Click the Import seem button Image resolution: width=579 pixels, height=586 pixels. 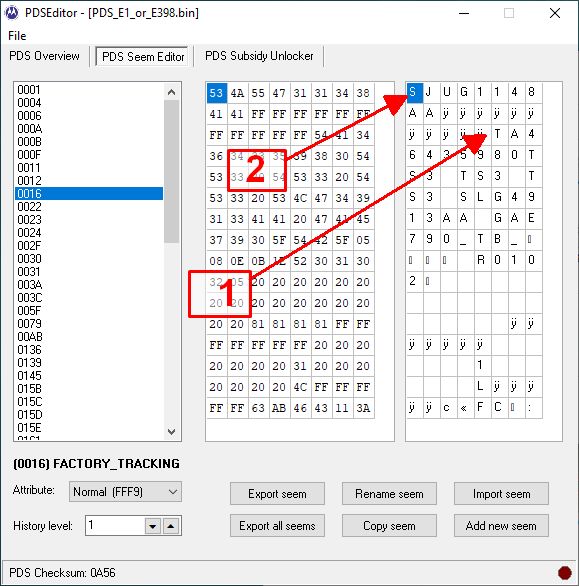(x=501, y=494)
